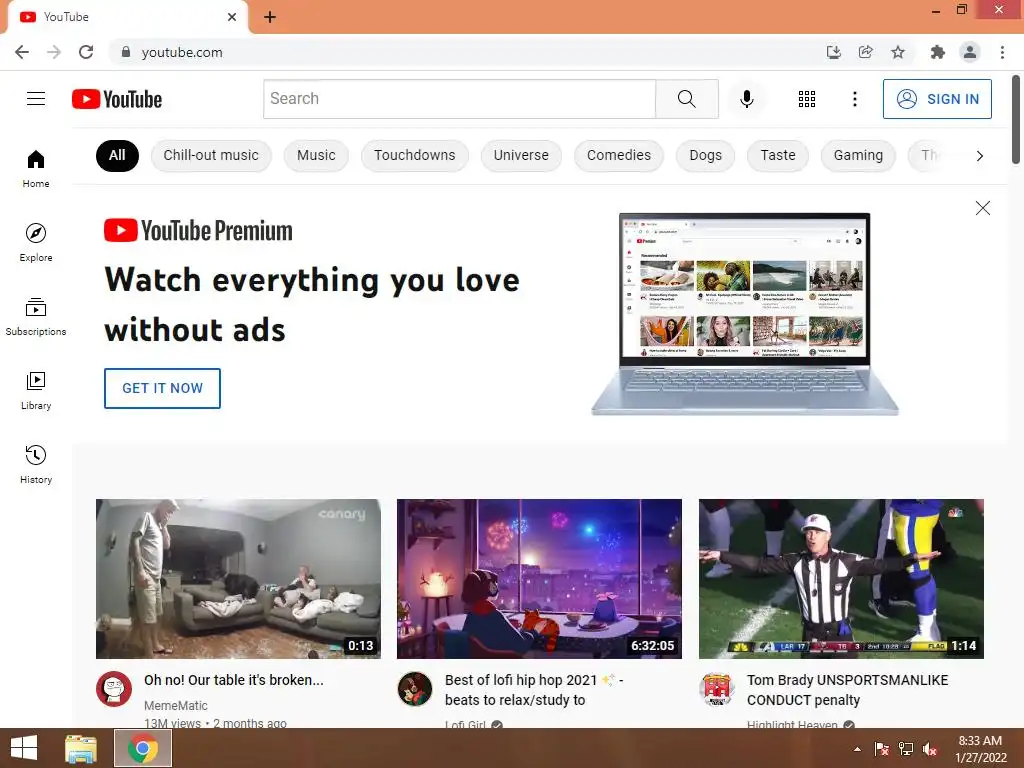The image size is (1024, 768).
Task: Click the page vertical scrollbar
Action: [x=1016, y=120]
